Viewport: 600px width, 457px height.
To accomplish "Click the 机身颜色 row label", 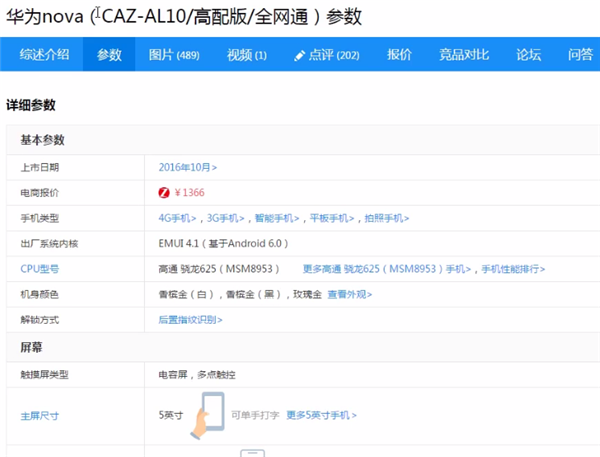I will [x=40, y=294].
